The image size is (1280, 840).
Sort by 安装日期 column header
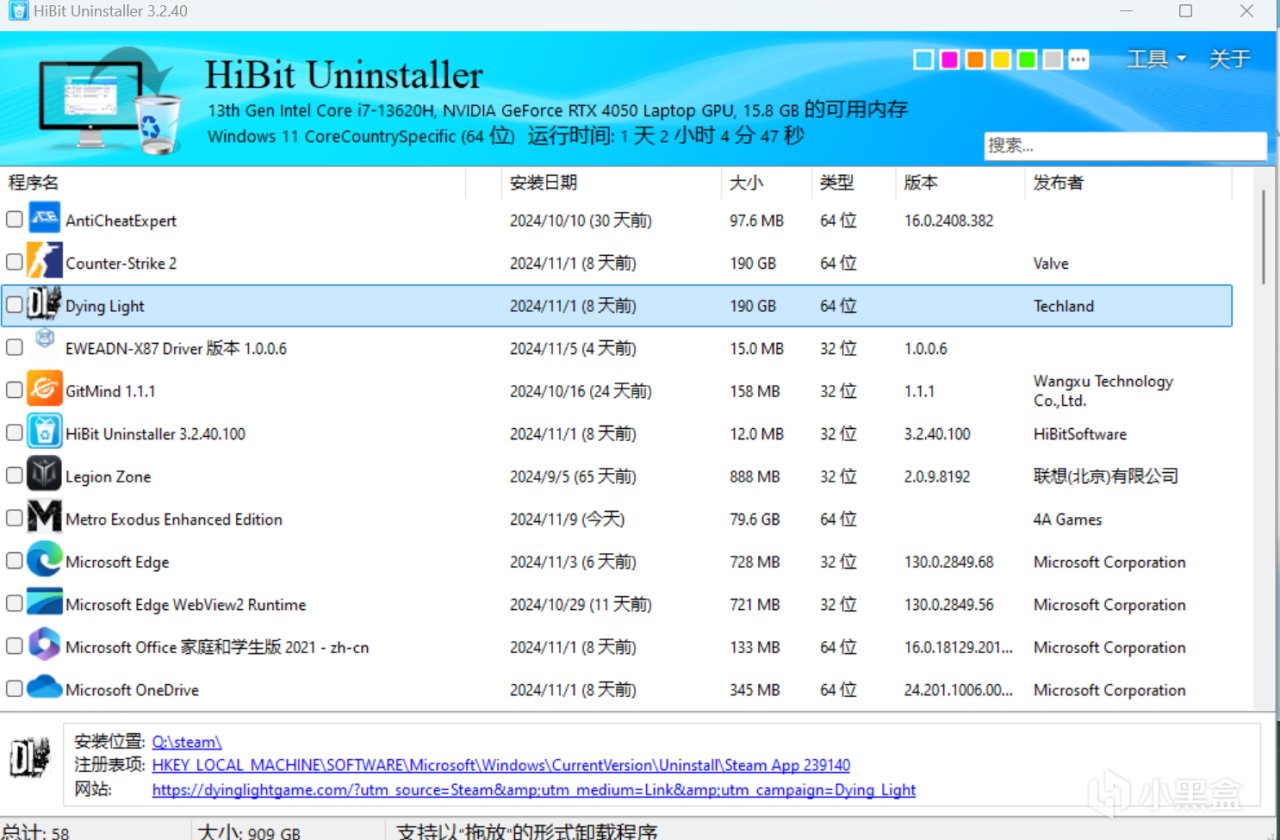[611, 182]
